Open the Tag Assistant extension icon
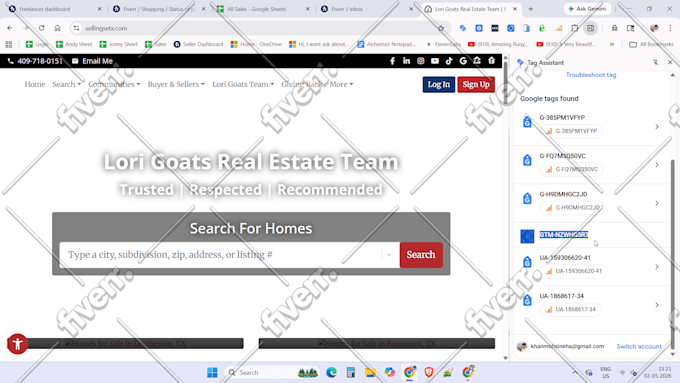The image size is (680, 383). pyautogui.click(x=463, y=28)
